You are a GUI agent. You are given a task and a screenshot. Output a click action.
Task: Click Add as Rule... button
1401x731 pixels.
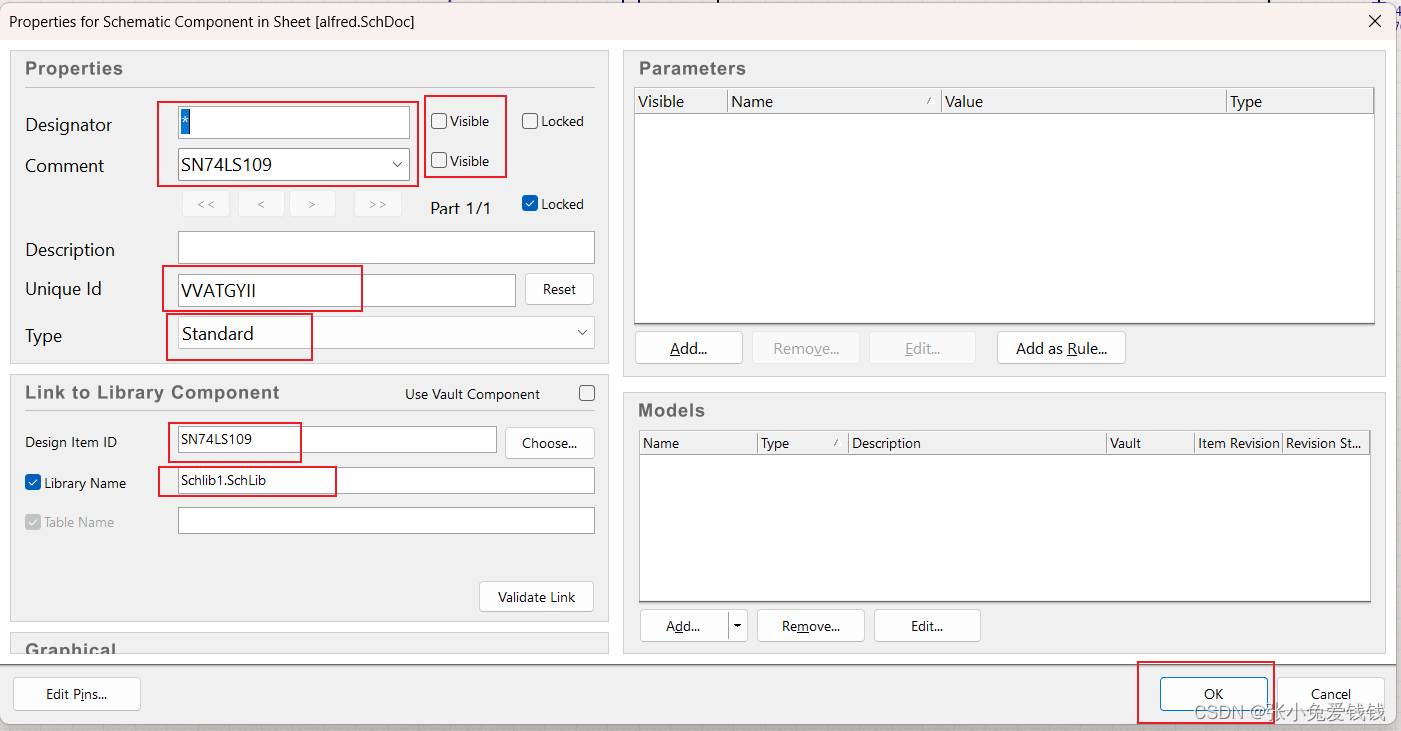[x=1061, y=348]
